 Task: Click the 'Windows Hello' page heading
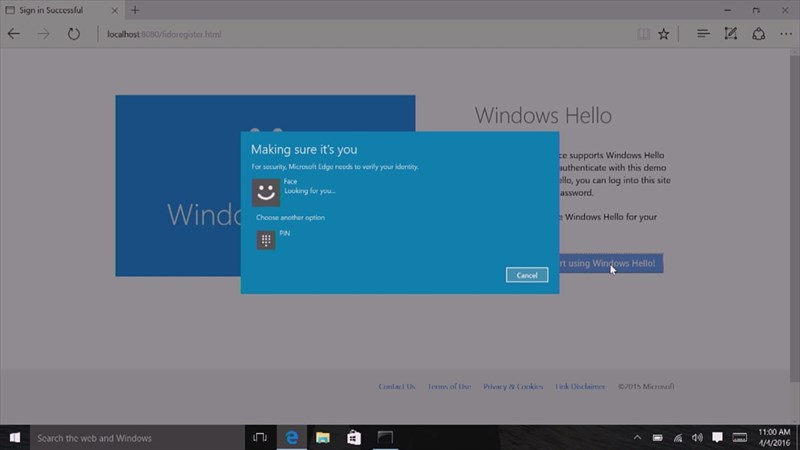click(543, 115)
